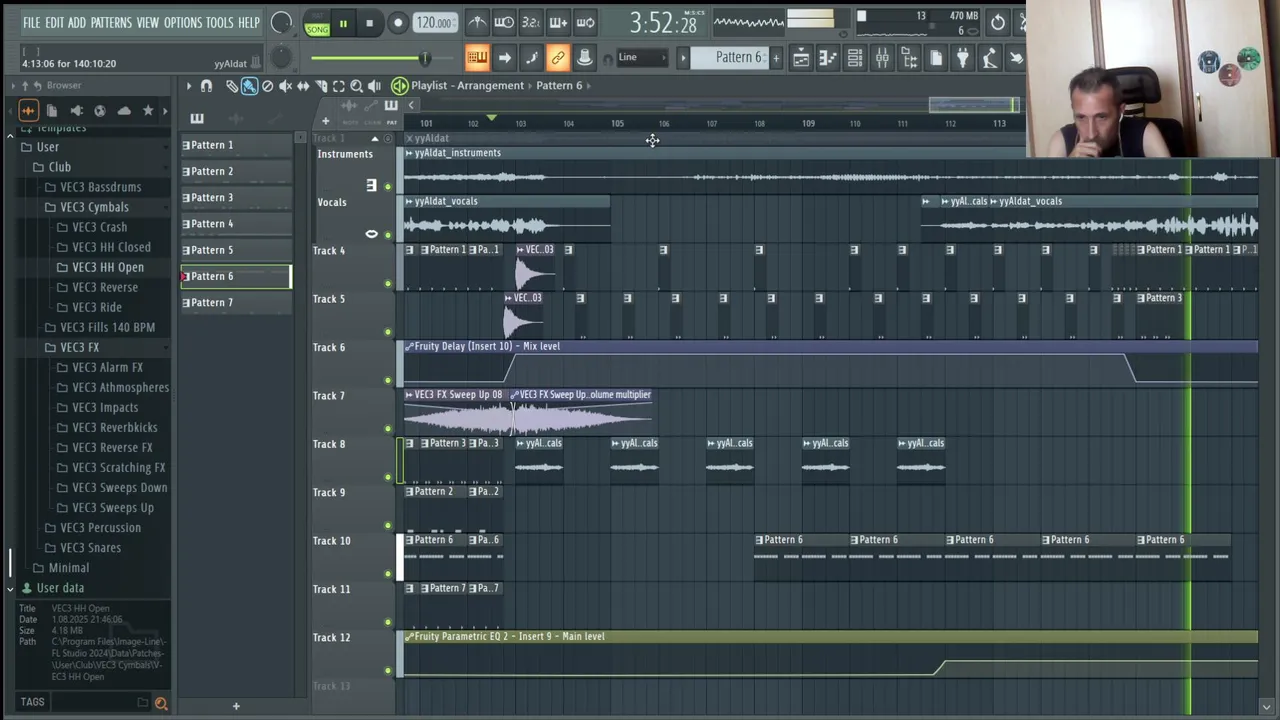The height and width of the screenshot is (720, 1280).
Task: Open the PATTERNS menu
Action: click(x=111, y=22)
